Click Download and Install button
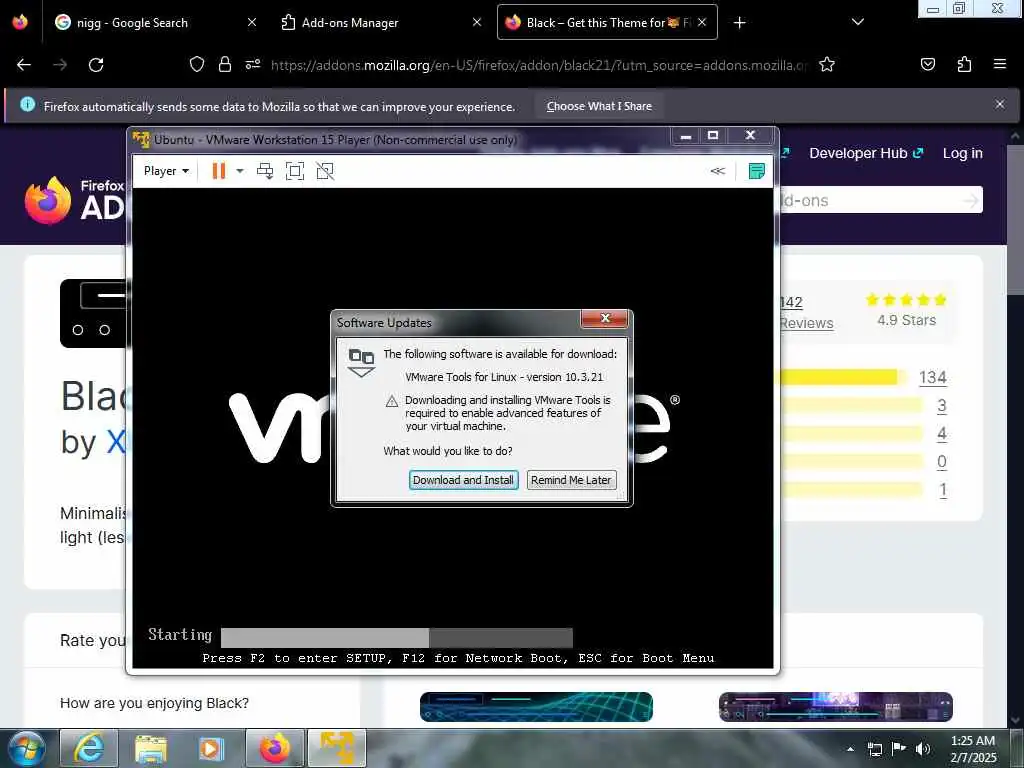The height and width of the screenshot is (768, 1024). [x=464, y=480]
